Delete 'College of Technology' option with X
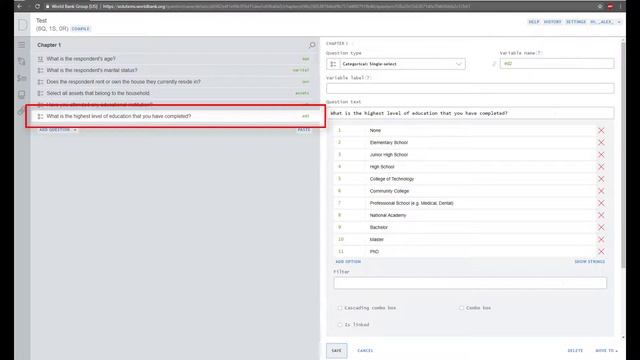The width and height of the screenshot is (640, 360). [x=601, y=179]
